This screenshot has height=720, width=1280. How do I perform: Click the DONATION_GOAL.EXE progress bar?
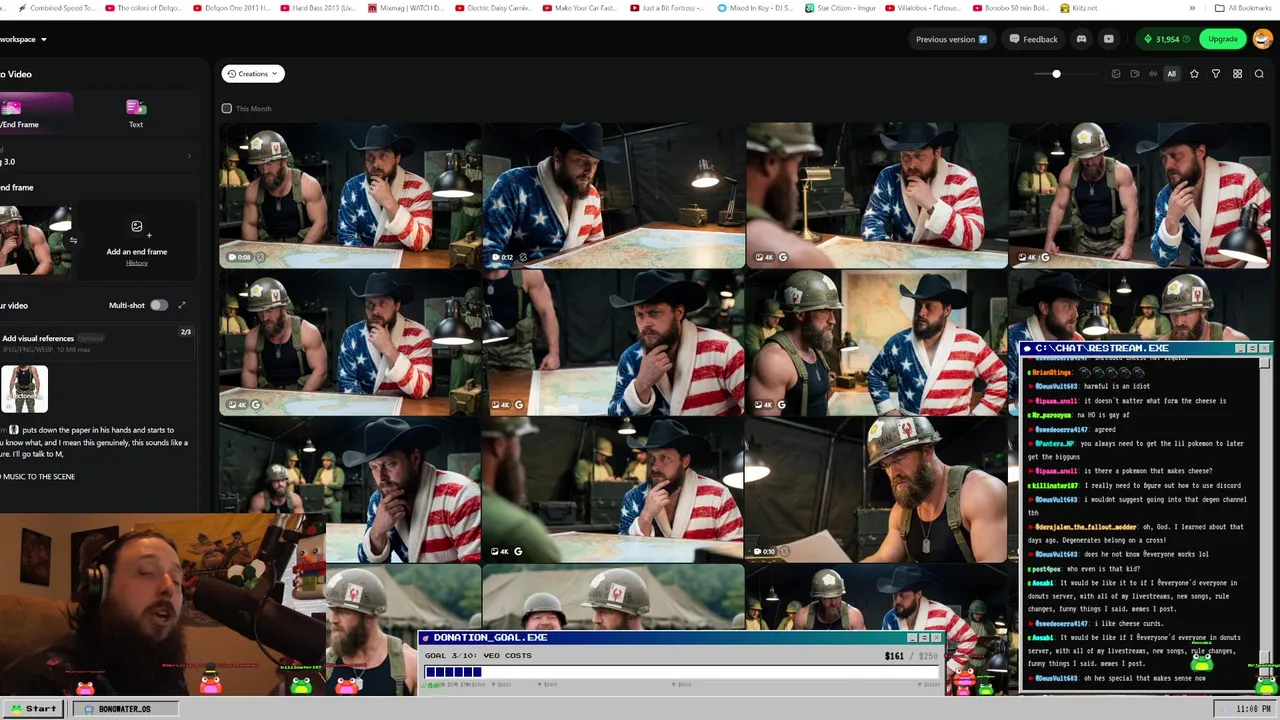(x=683, y=672)
